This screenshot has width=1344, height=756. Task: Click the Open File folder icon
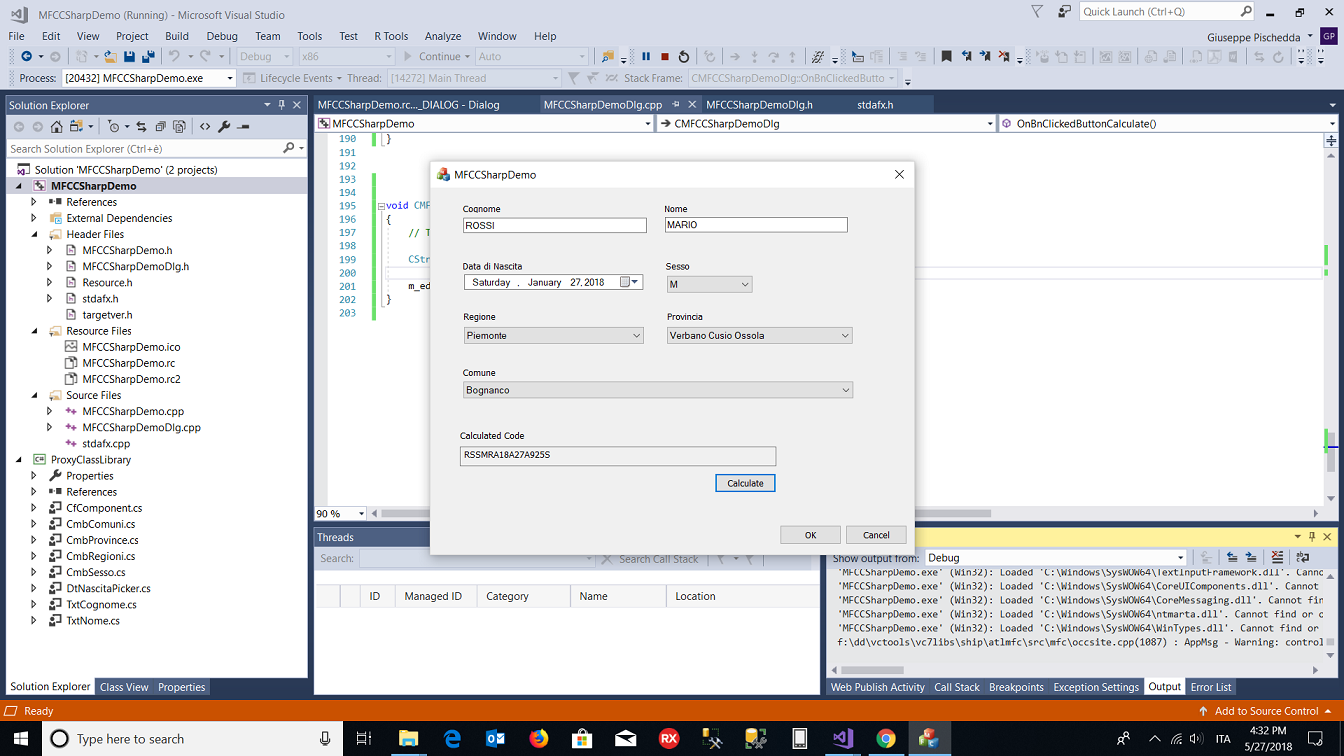(111, 57)
